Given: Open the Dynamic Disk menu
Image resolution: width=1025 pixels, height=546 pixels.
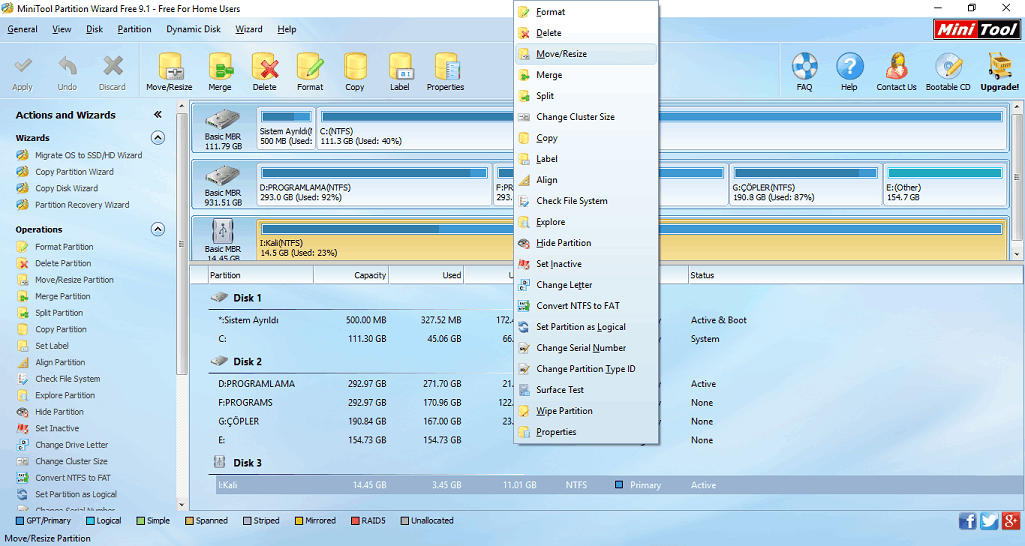Looking at the screenshot, I should tap(193, 29).
